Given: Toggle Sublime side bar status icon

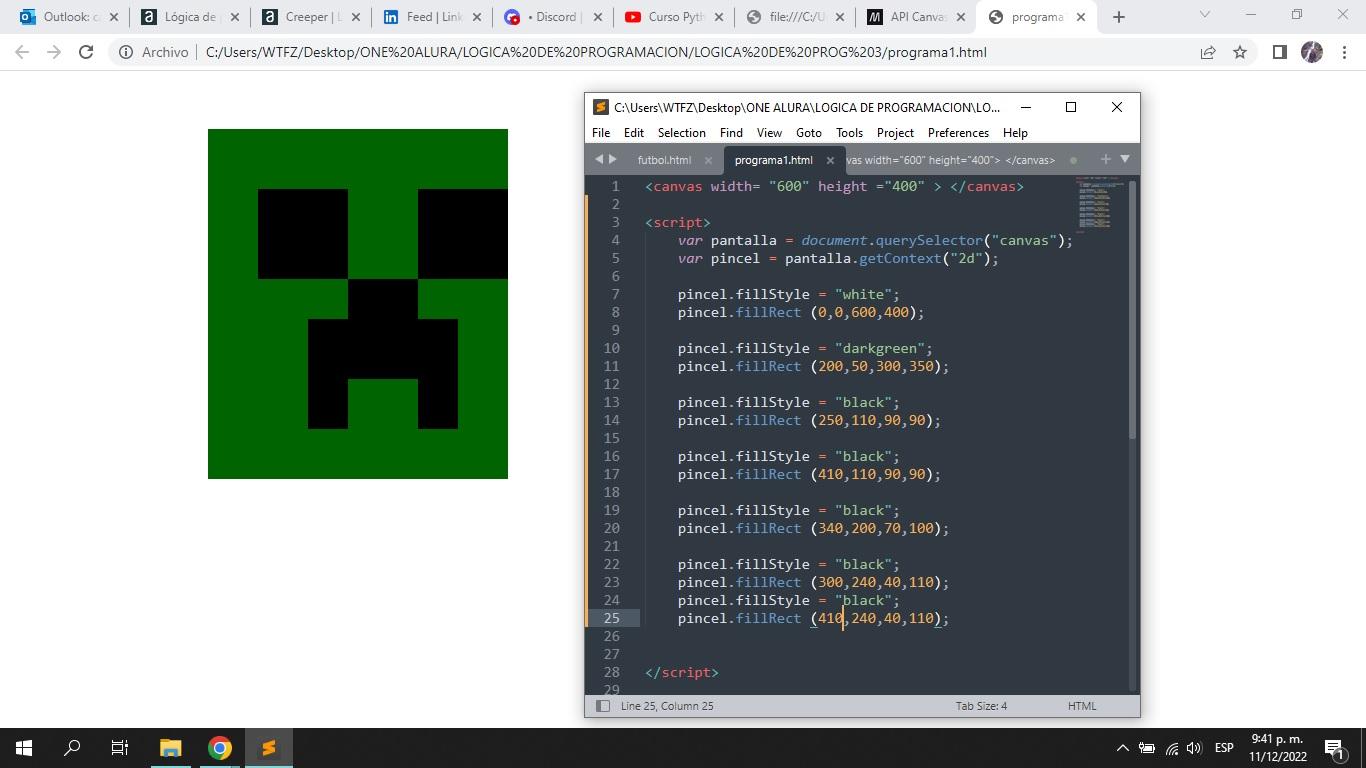Looking at the screenshot, I should (603, 706).
